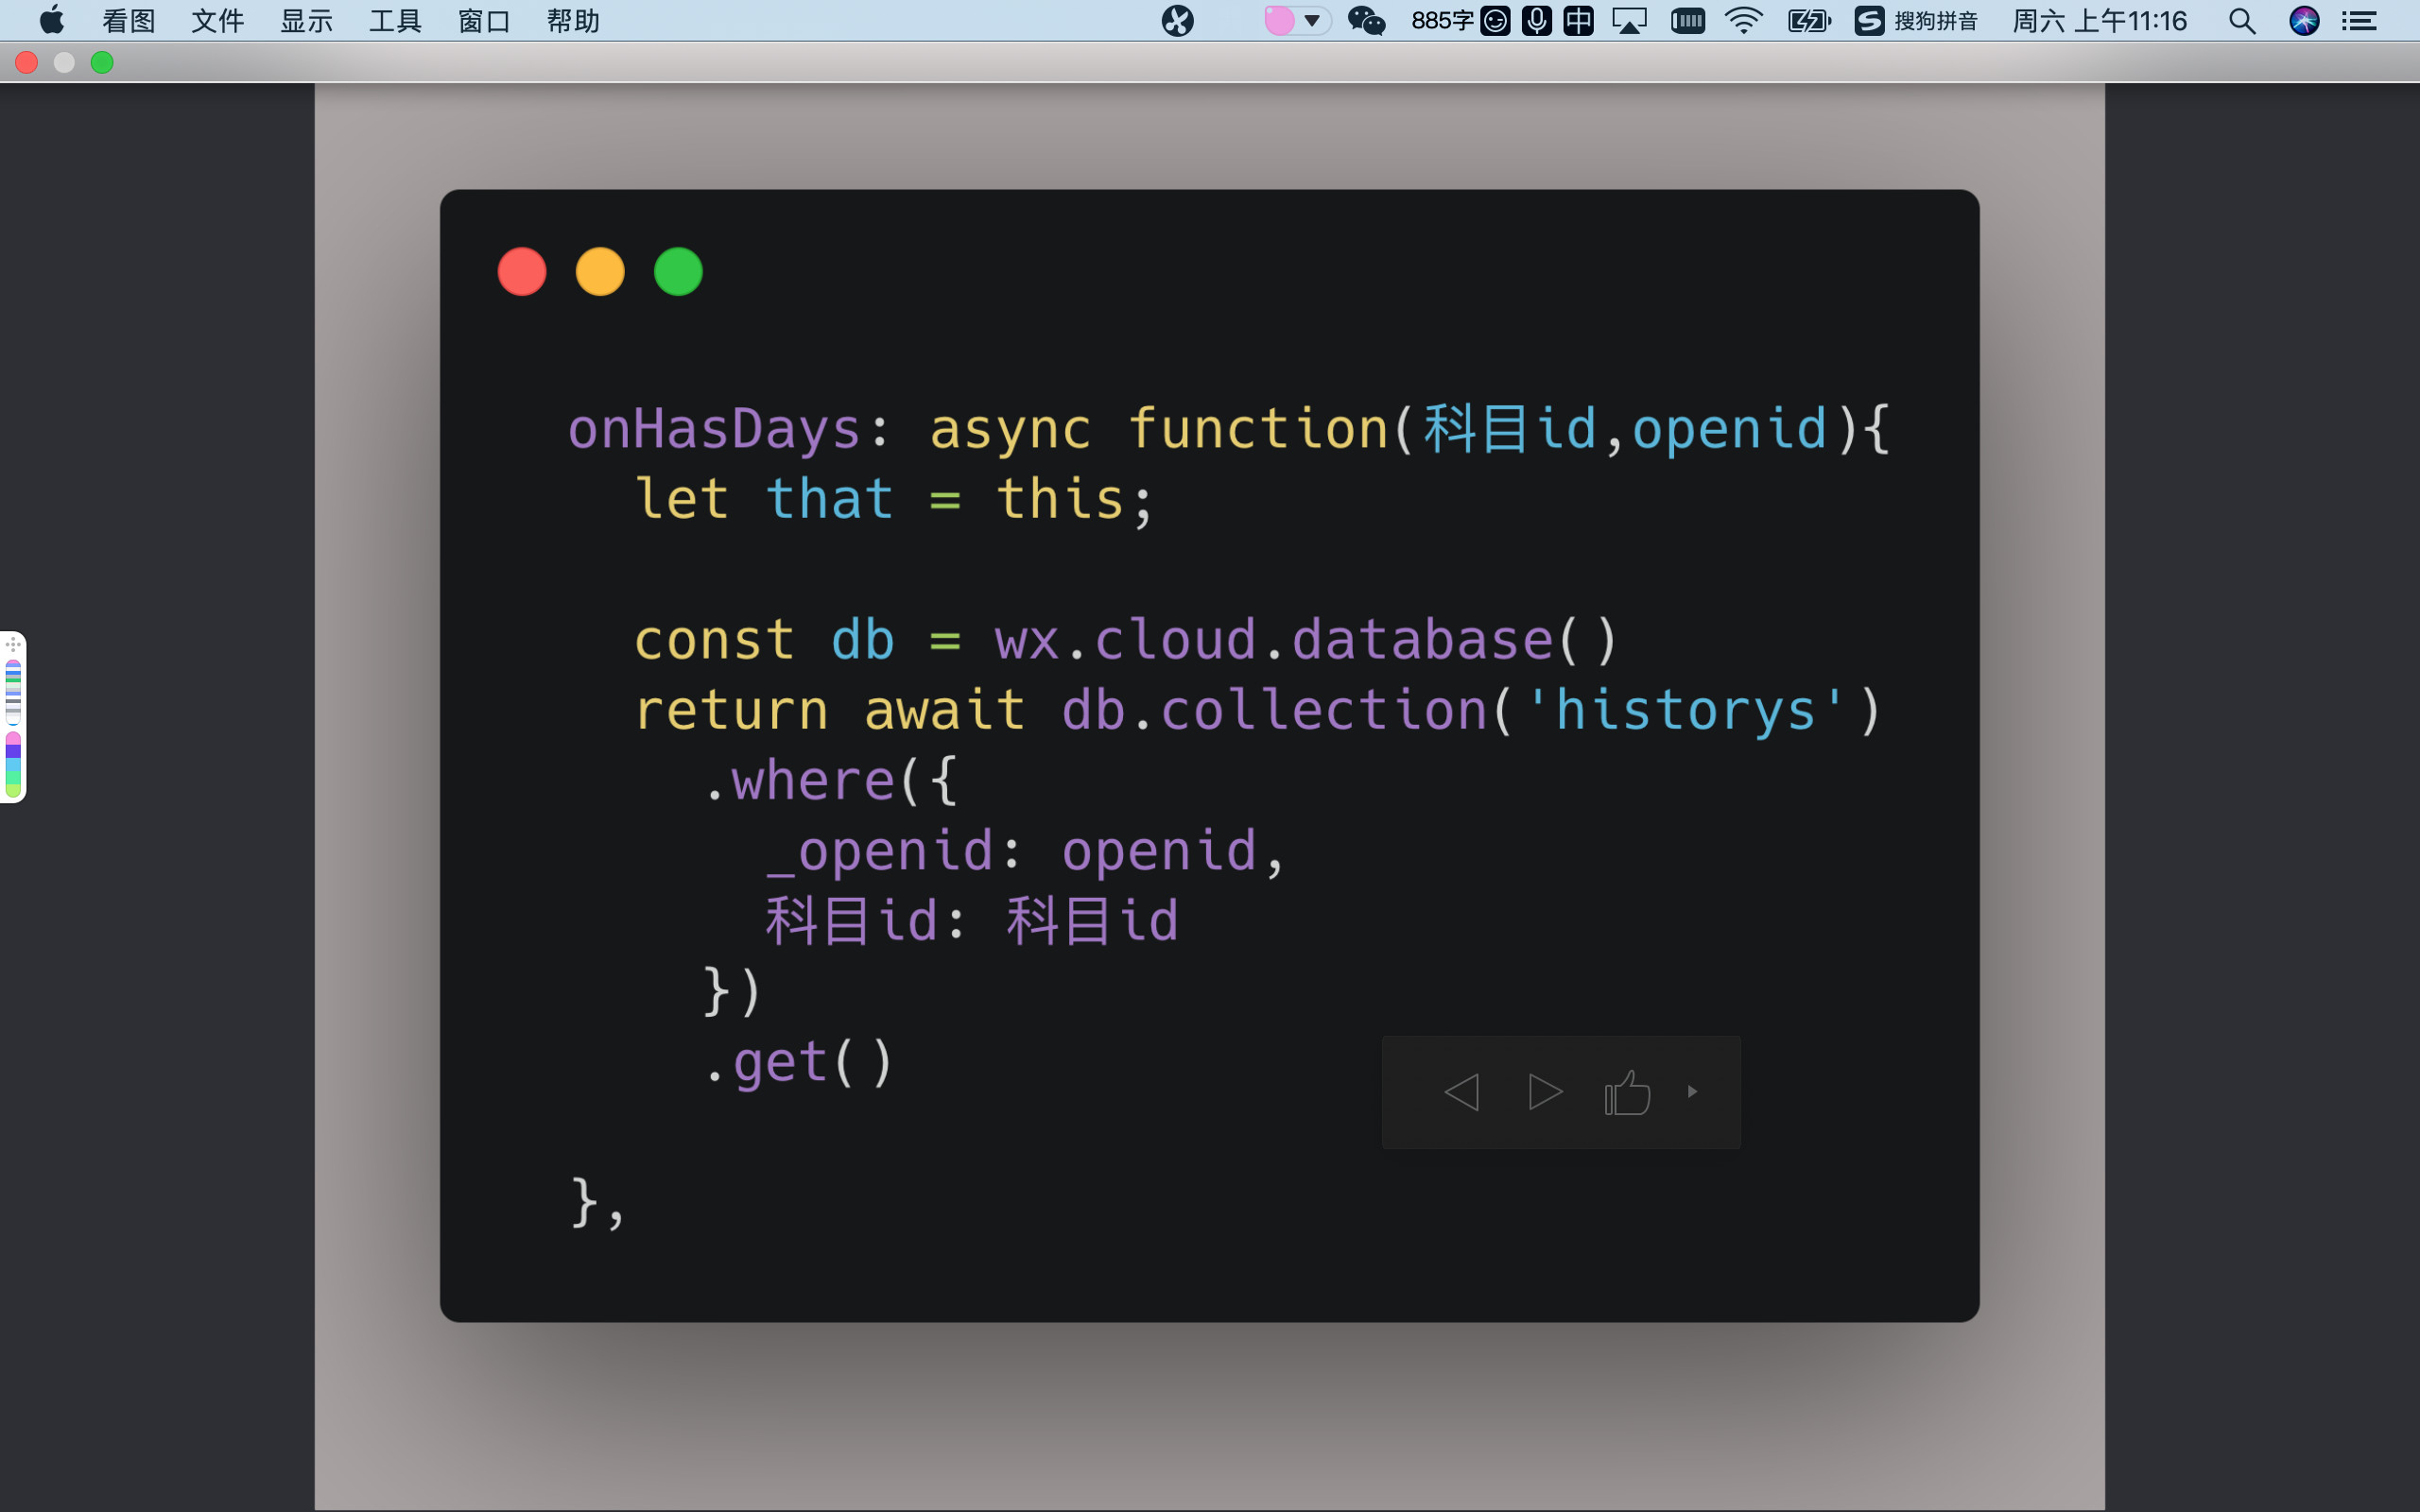This screenshot has height=1512, width=2420.
Task: Go to next image with right arrow
Action: point(1545,1092)
